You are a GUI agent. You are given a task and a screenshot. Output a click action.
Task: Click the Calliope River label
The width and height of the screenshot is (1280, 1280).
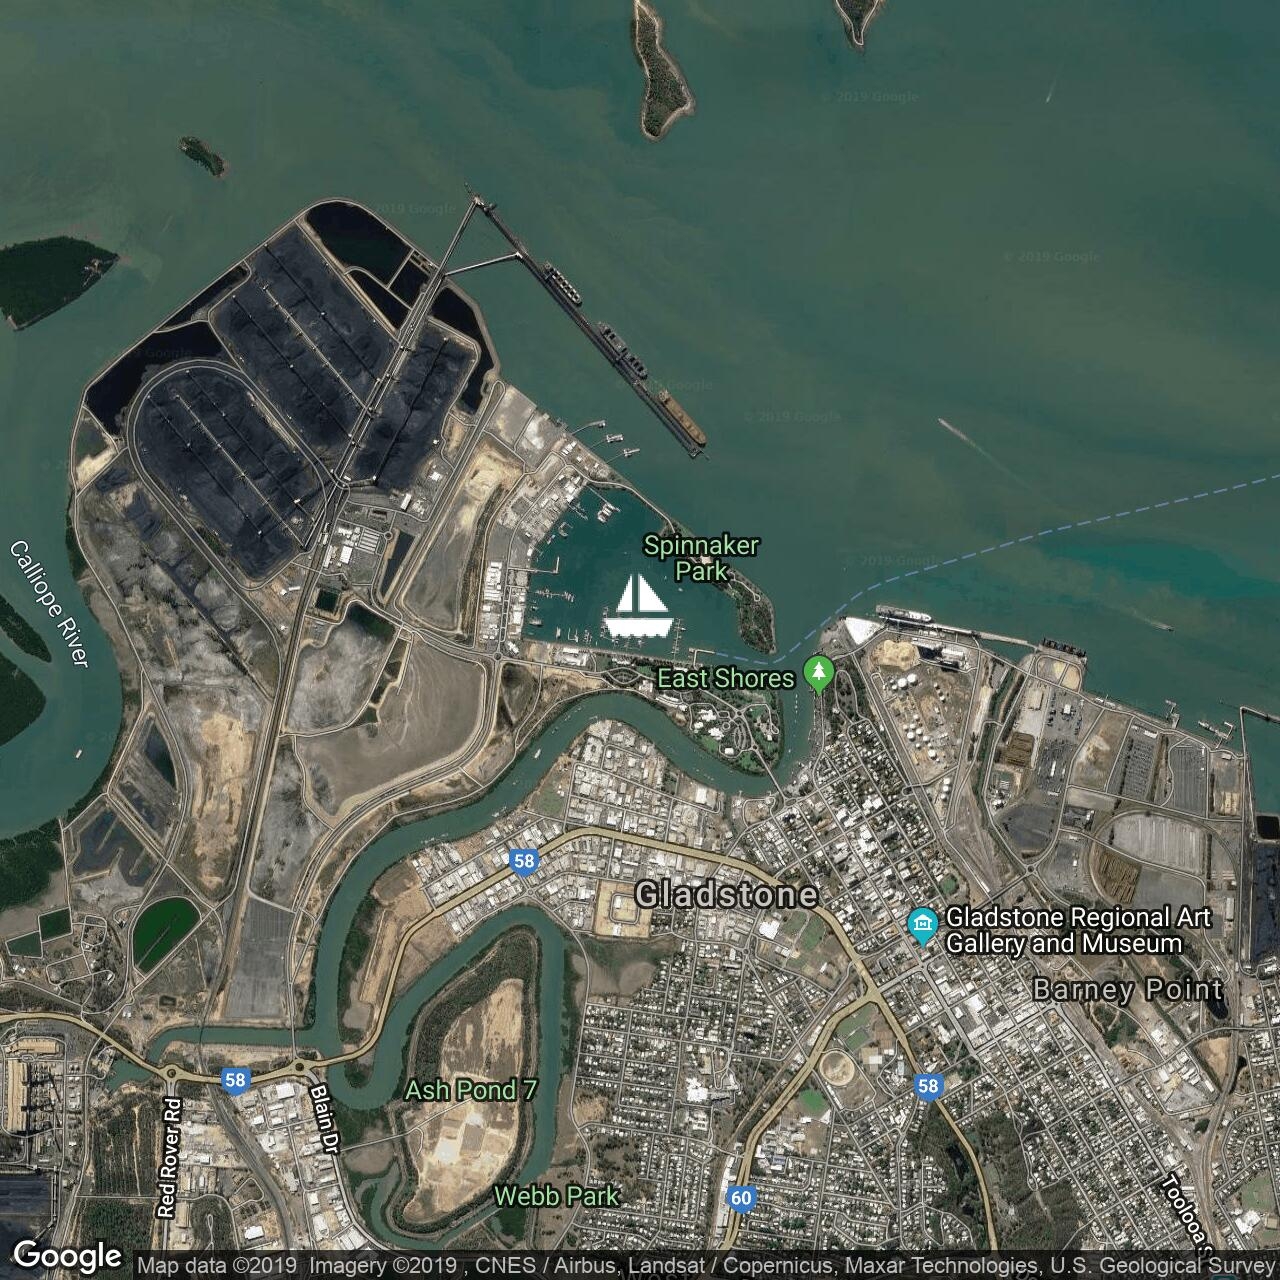click(50, 603)
